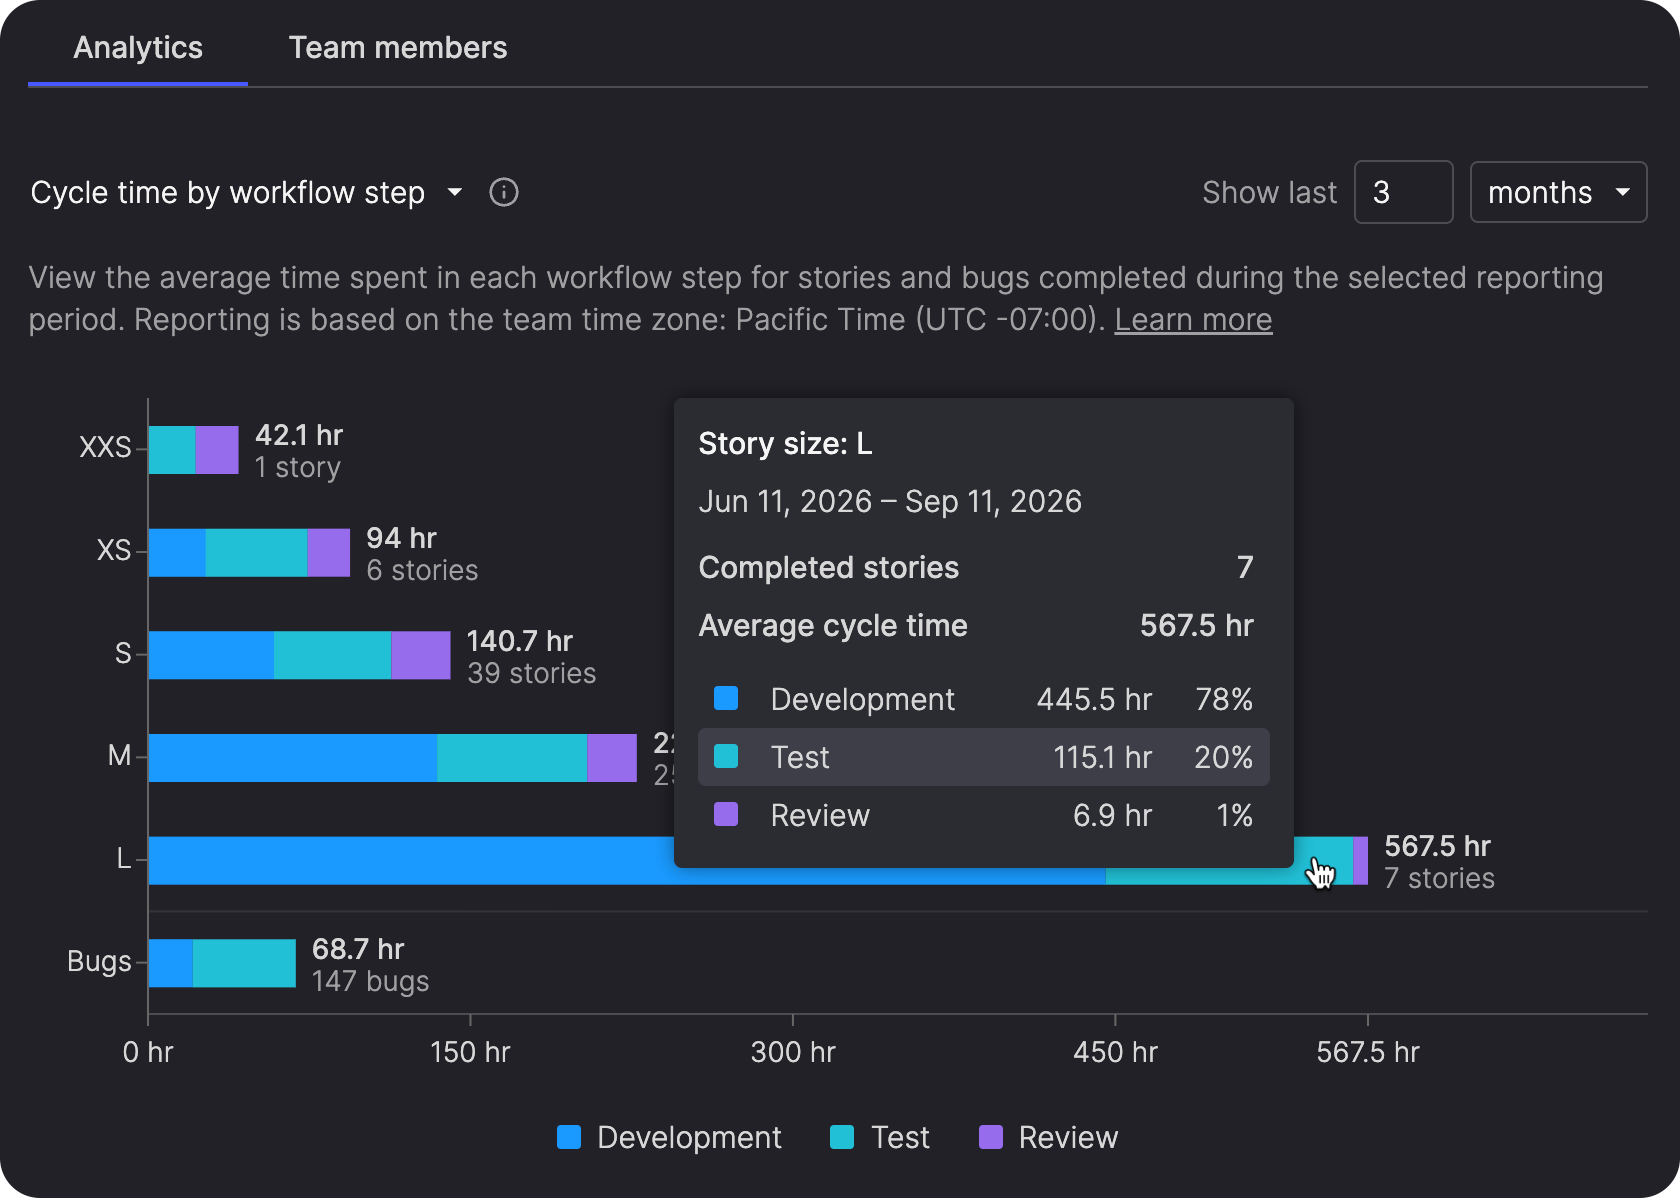Open the Cycle time by workflow step dropdown
Image resolution: width=1680 pixels, height=1198 pixels.
click(247, 192)
